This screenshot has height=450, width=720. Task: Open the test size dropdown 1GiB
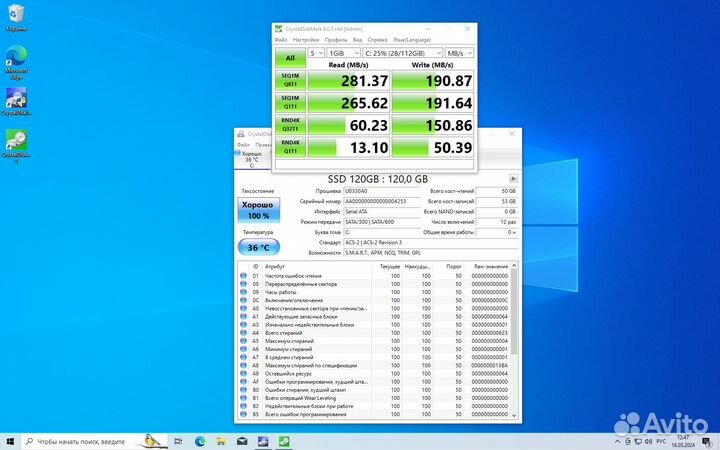pyautogui.click(x=343, y=53)
